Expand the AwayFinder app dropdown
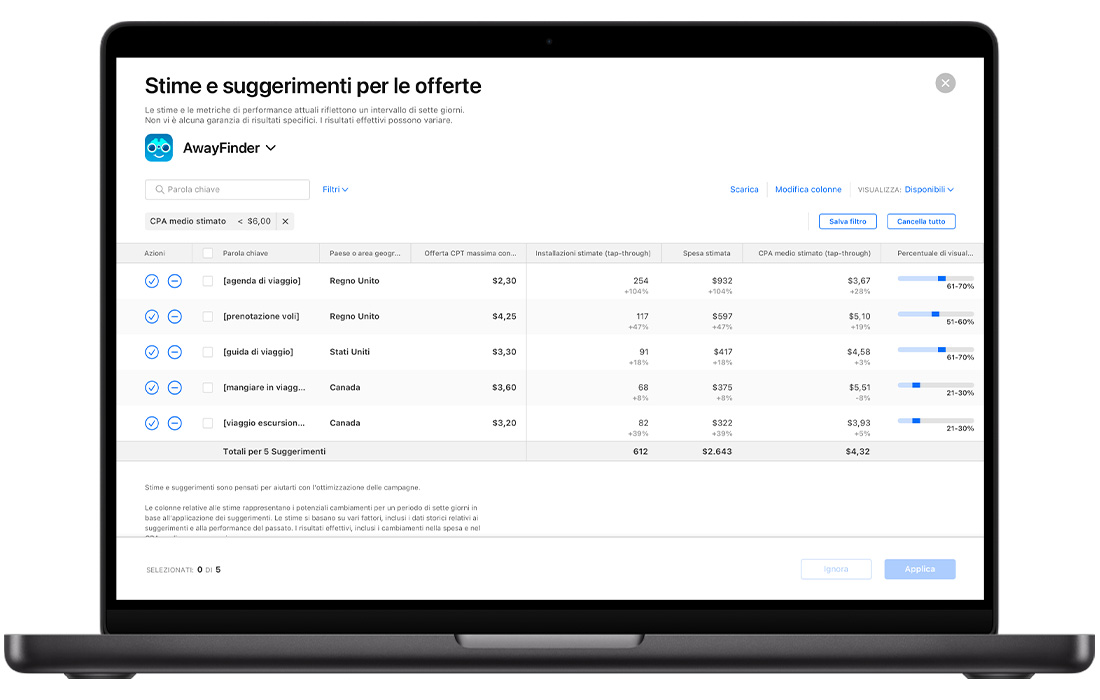 click(270, 149)
